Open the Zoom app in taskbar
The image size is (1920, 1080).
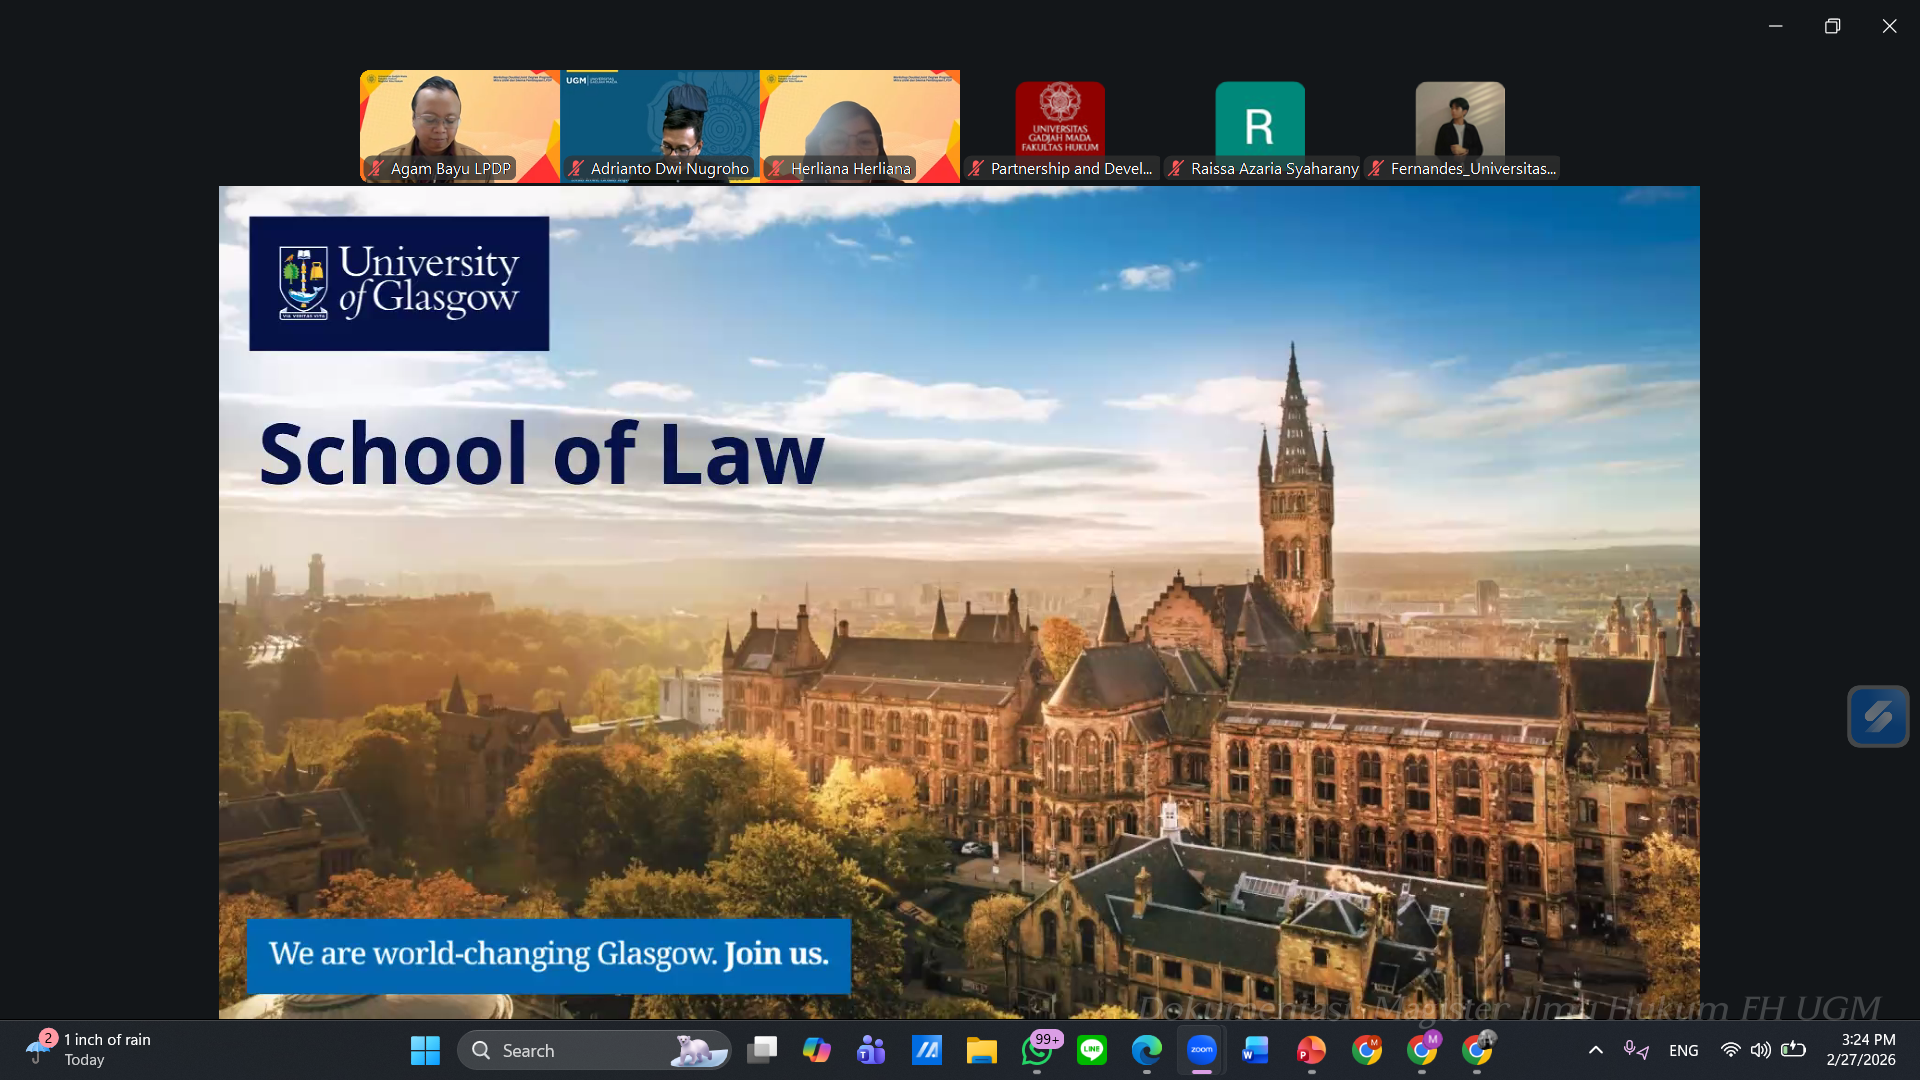tap(1201, 1050)
